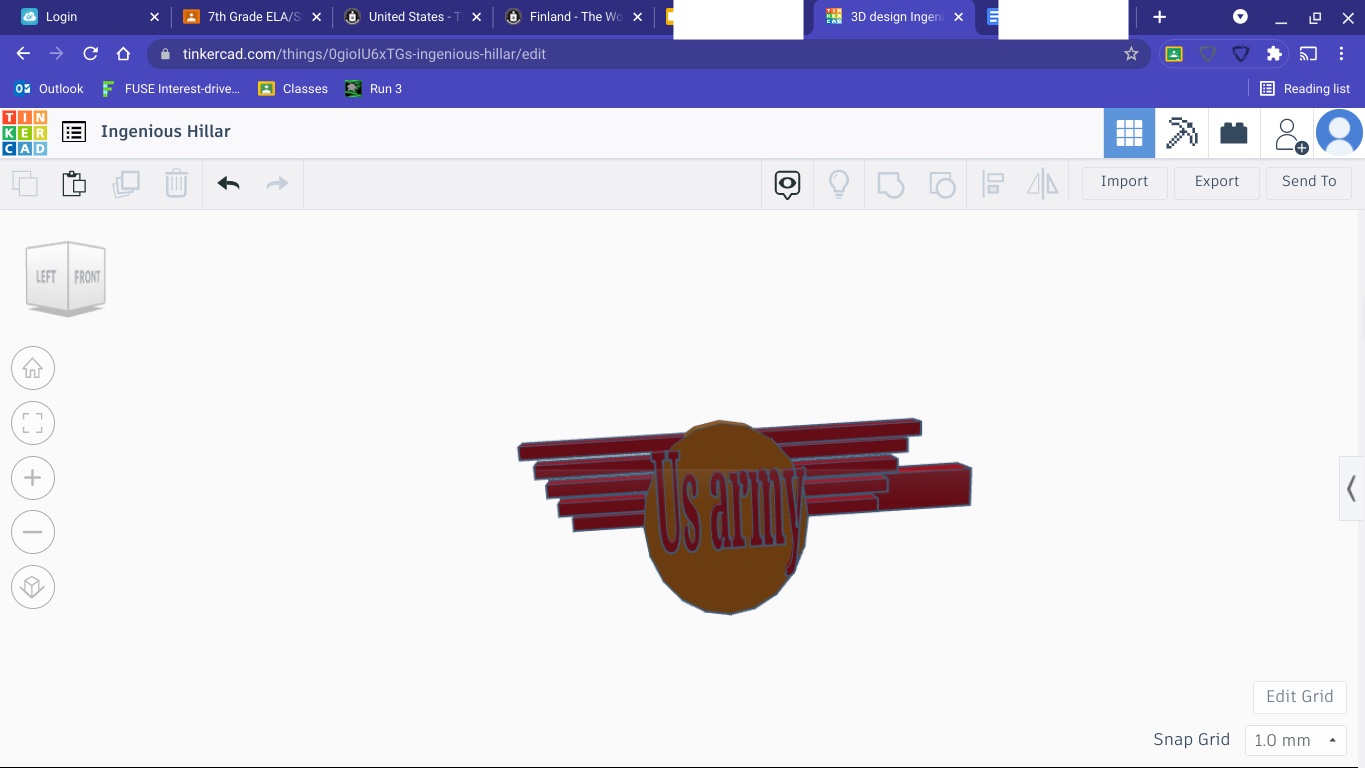Go to browser home page
Screen dimensions: 1365x768
[123, 54]
